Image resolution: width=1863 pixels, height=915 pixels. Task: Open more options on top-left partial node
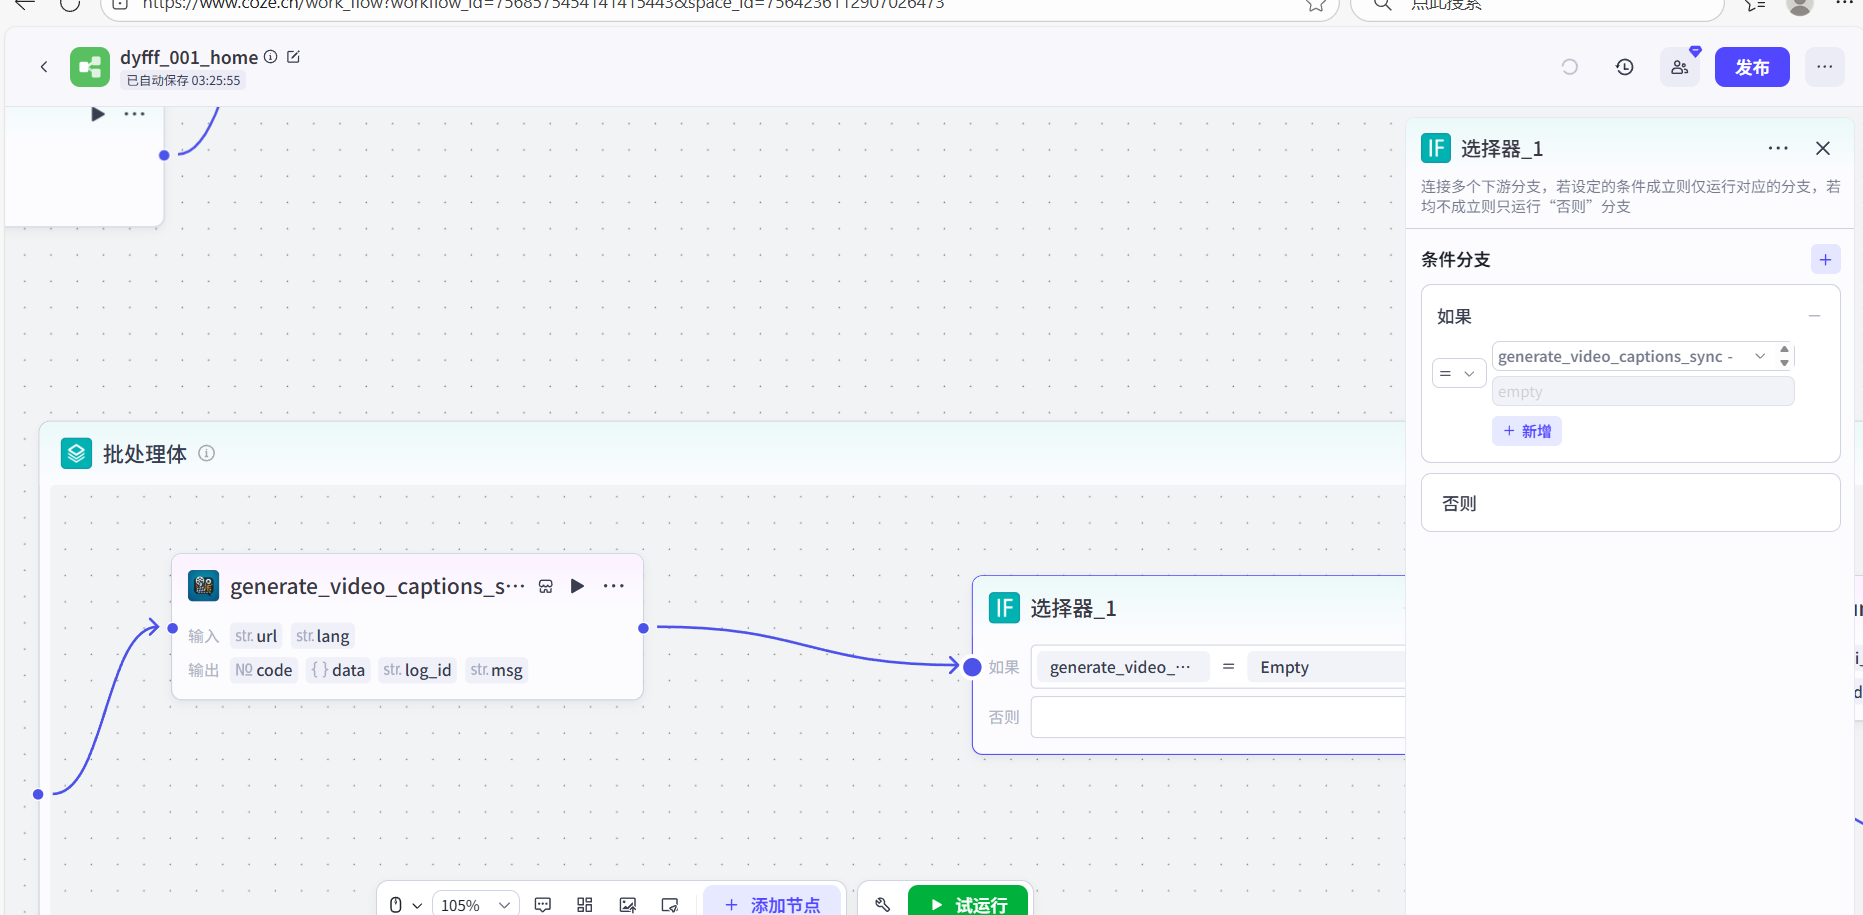coord(134,114)
